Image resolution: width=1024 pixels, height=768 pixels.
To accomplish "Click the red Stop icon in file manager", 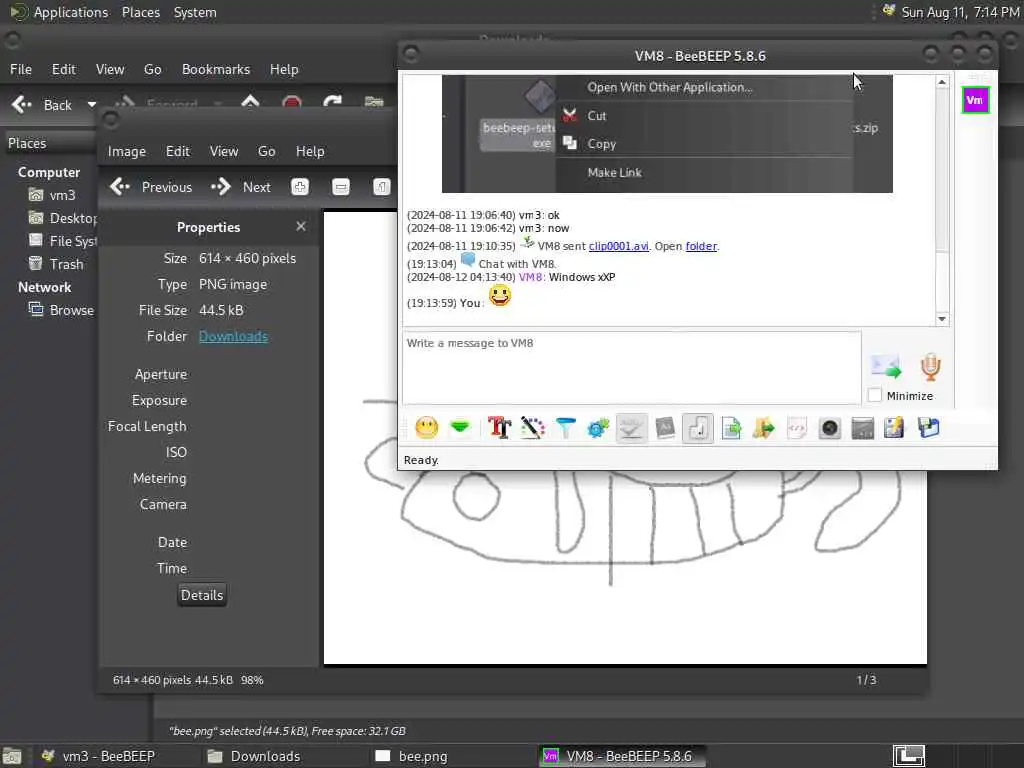I will [291, 103].
